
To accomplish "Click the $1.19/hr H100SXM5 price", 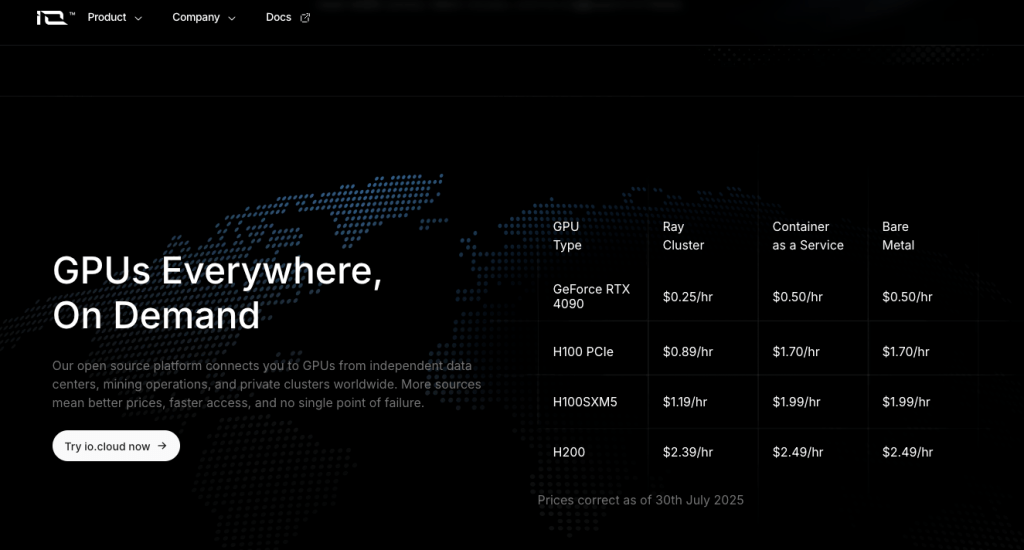I will click(685, 402).
